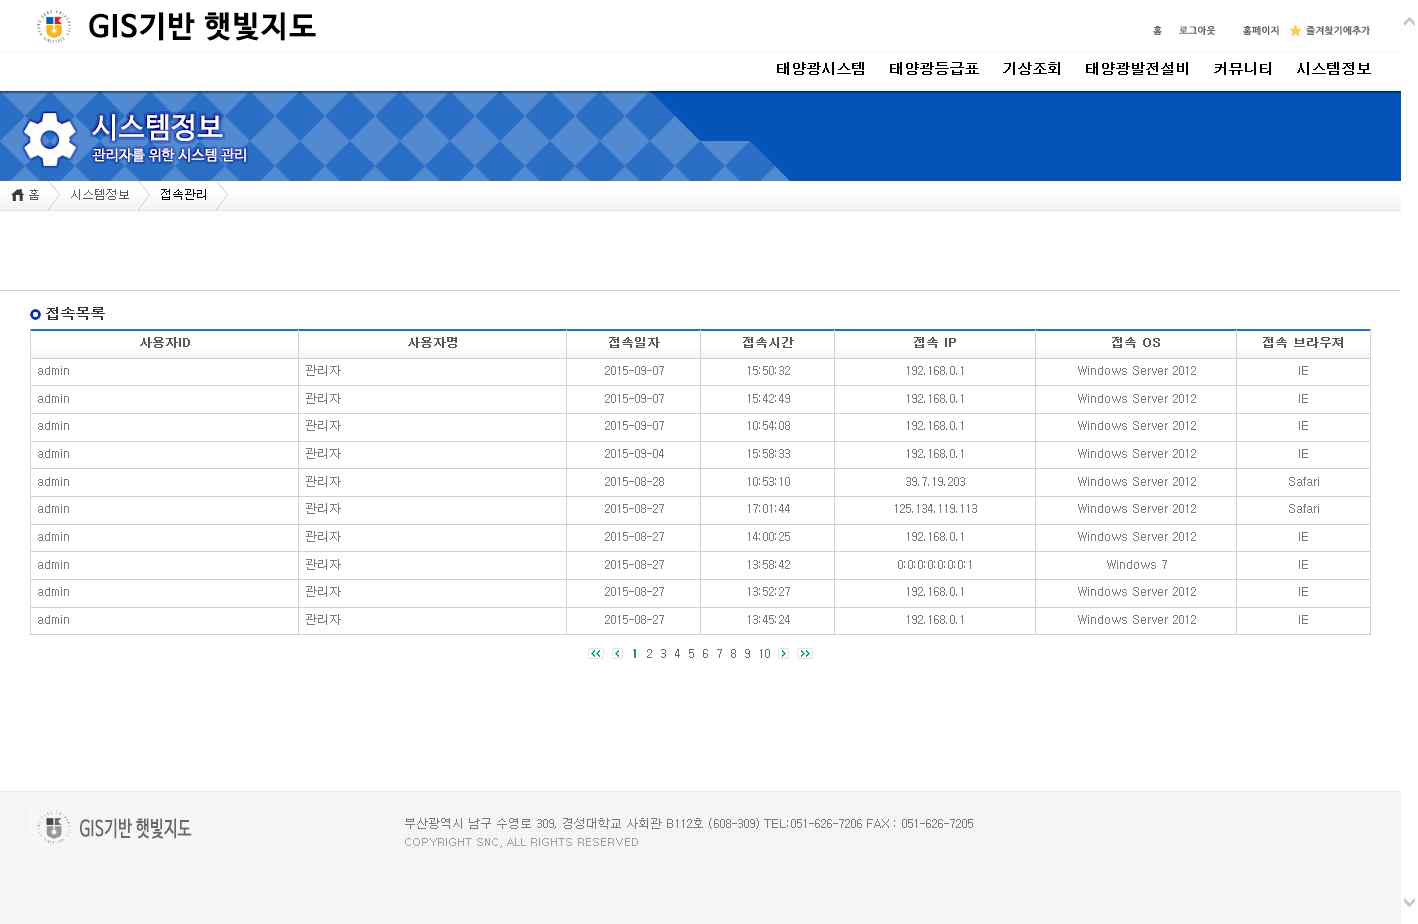The image size is (1418, 924).
Task: Click the 사용자ID column header
Action: (x=165, y=343)
